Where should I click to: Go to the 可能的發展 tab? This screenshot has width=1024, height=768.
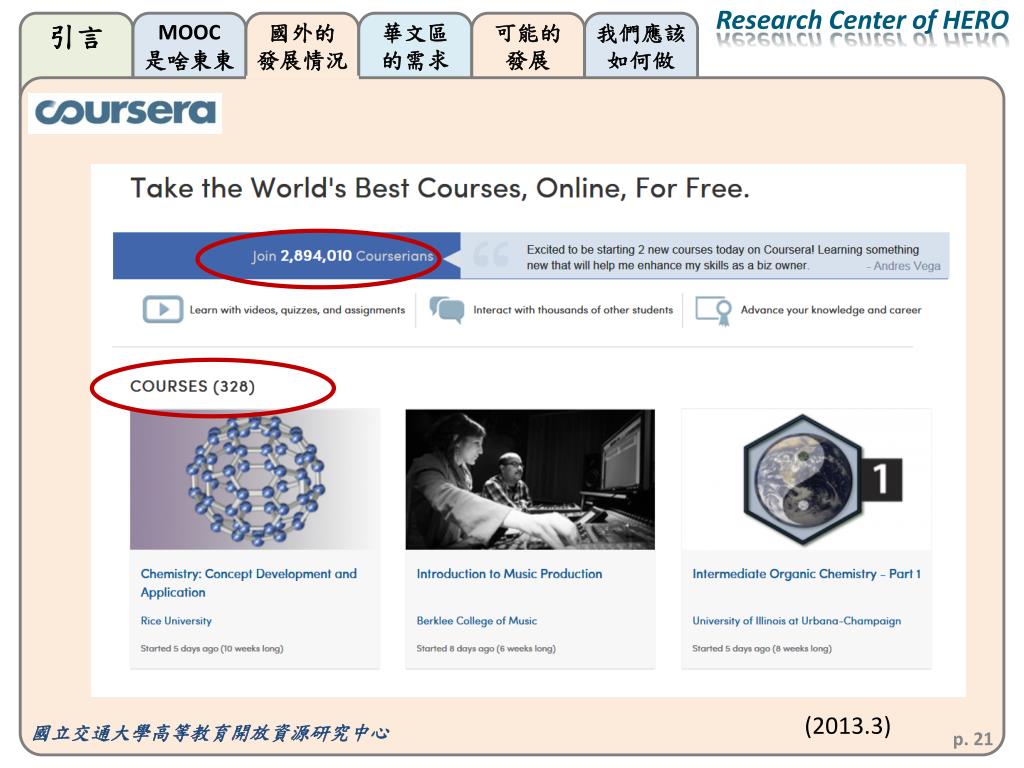[528, 46]
